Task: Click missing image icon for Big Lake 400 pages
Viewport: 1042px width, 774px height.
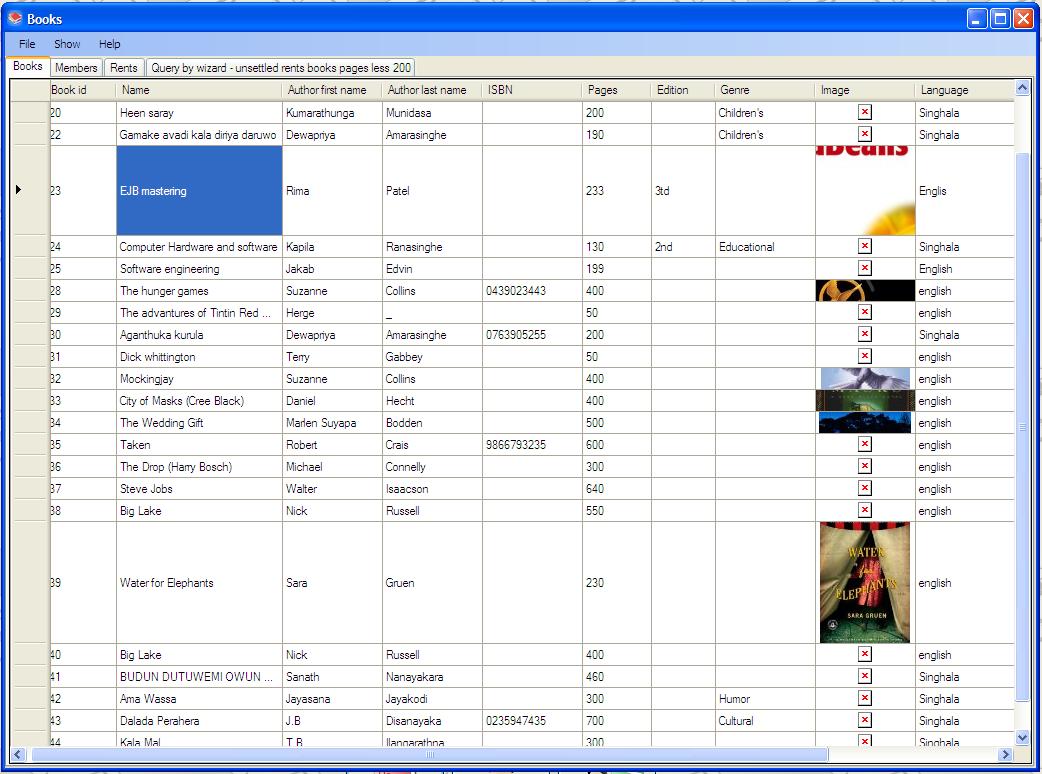Action: (x=865, y=654)
